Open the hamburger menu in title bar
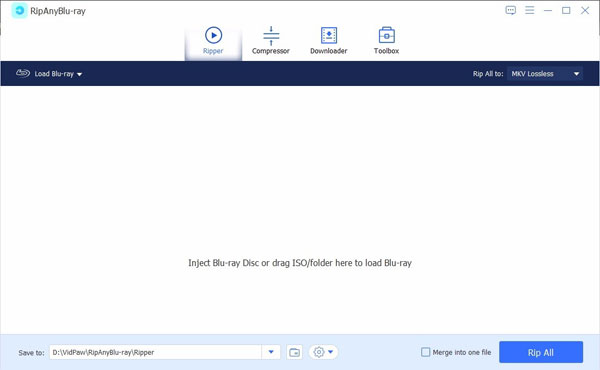 tap(530, 10)
